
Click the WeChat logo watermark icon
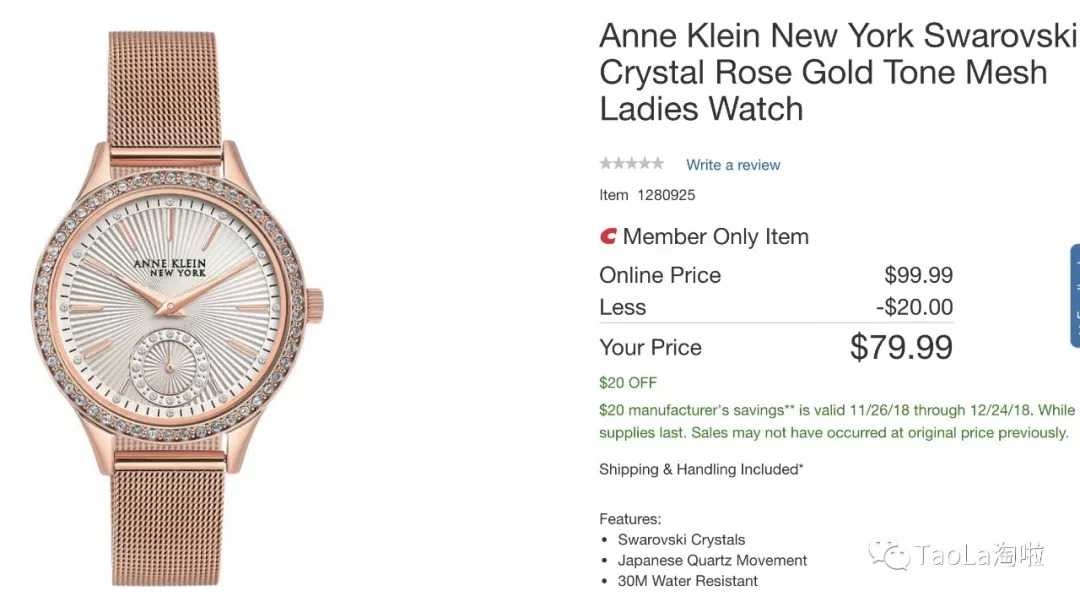[888, 554]
